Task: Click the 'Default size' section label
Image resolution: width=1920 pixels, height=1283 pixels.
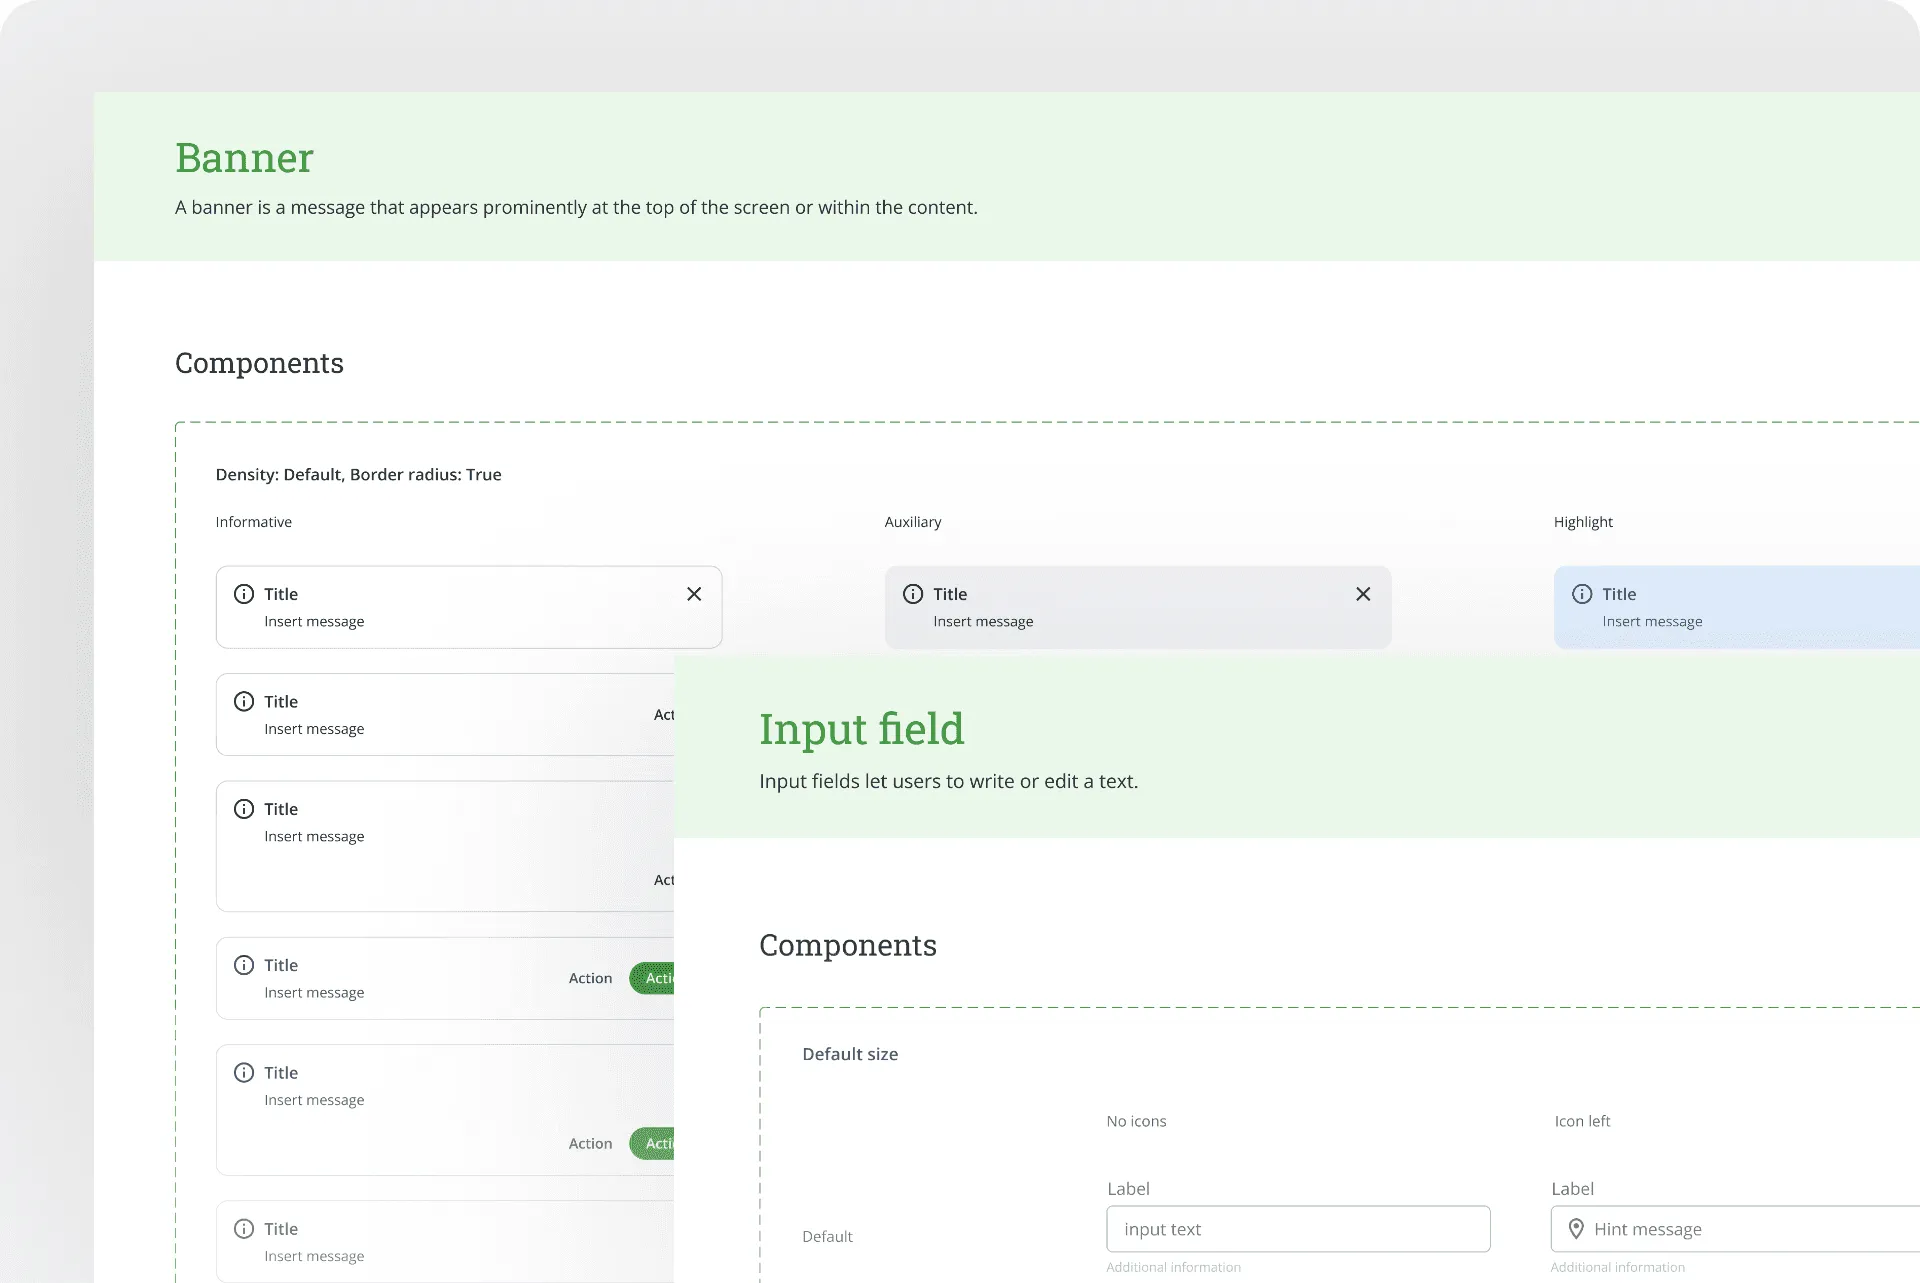Action: 850,1054
